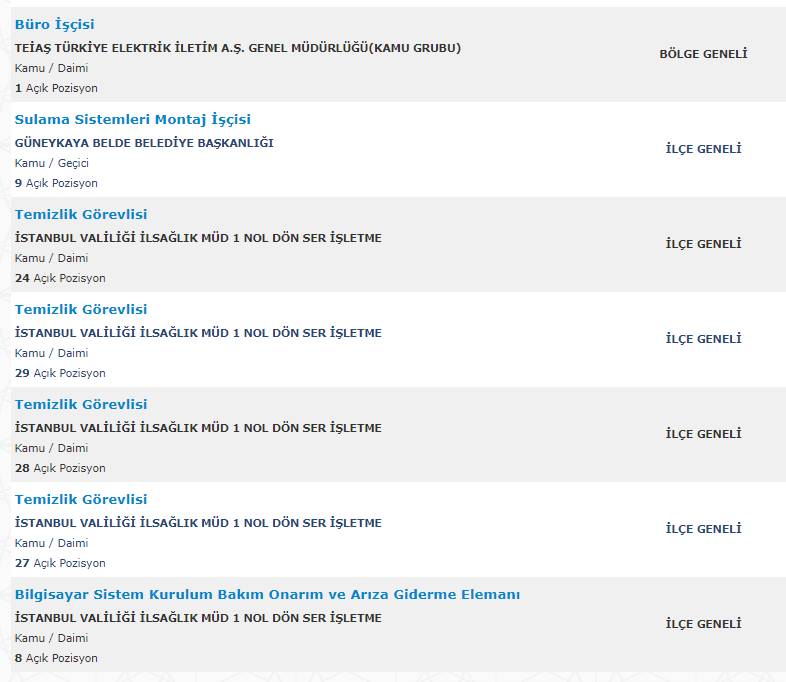Open Temizlik Görevlisi title with 27 positions
This screenshot has height=682, width=786.
tap(80, 499)
